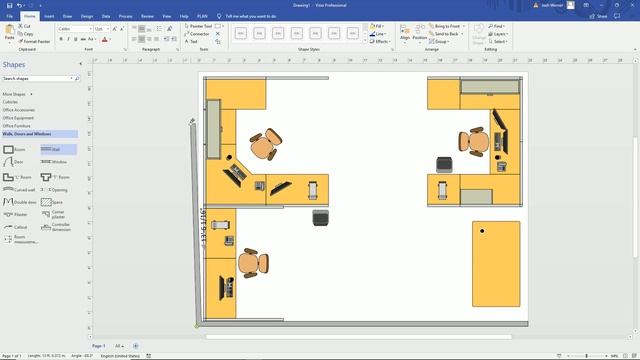Click the Group button
The width and height of the screenshot is (640, 360).
pos(439,41)
